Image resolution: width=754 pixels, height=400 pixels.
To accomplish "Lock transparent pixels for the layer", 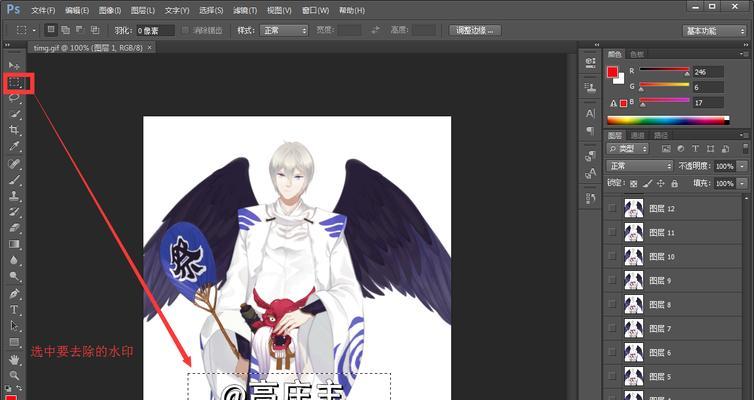I will coord(634,184).
